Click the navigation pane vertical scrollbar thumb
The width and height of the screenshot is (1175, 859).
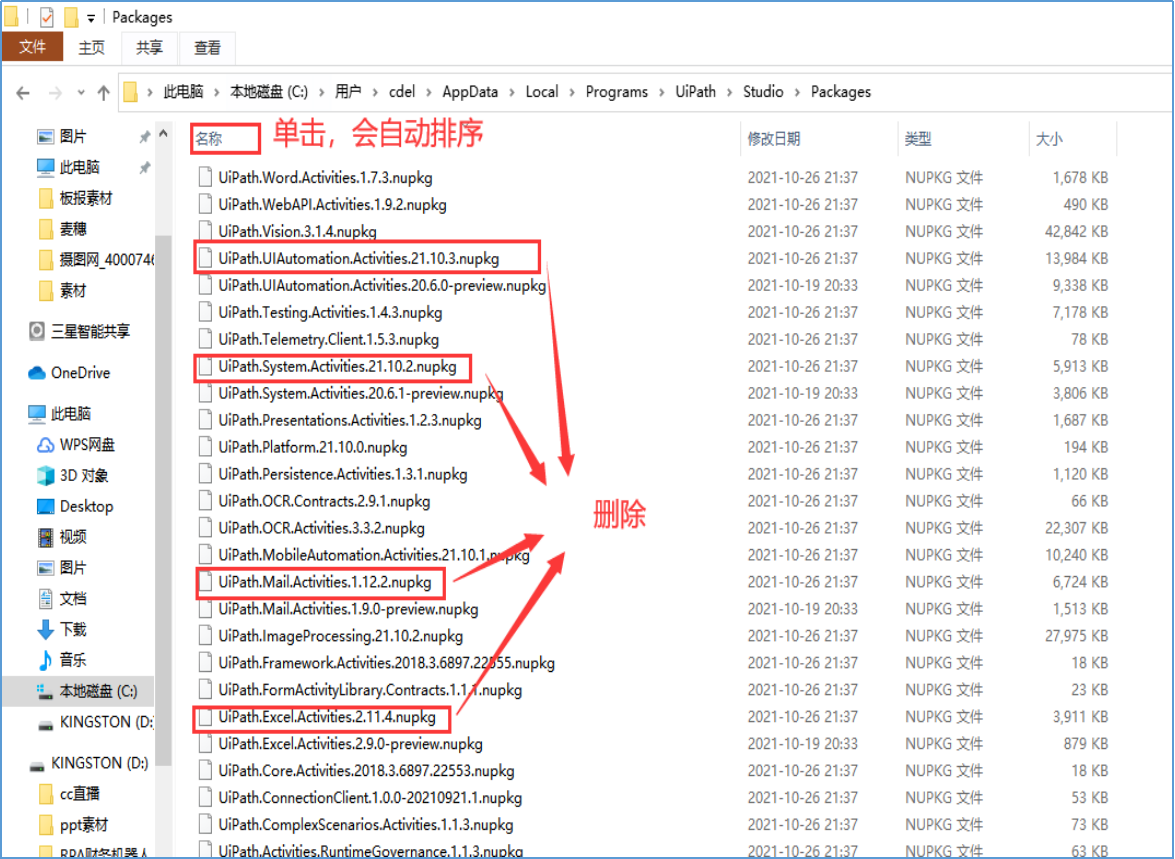click(163, 501)
